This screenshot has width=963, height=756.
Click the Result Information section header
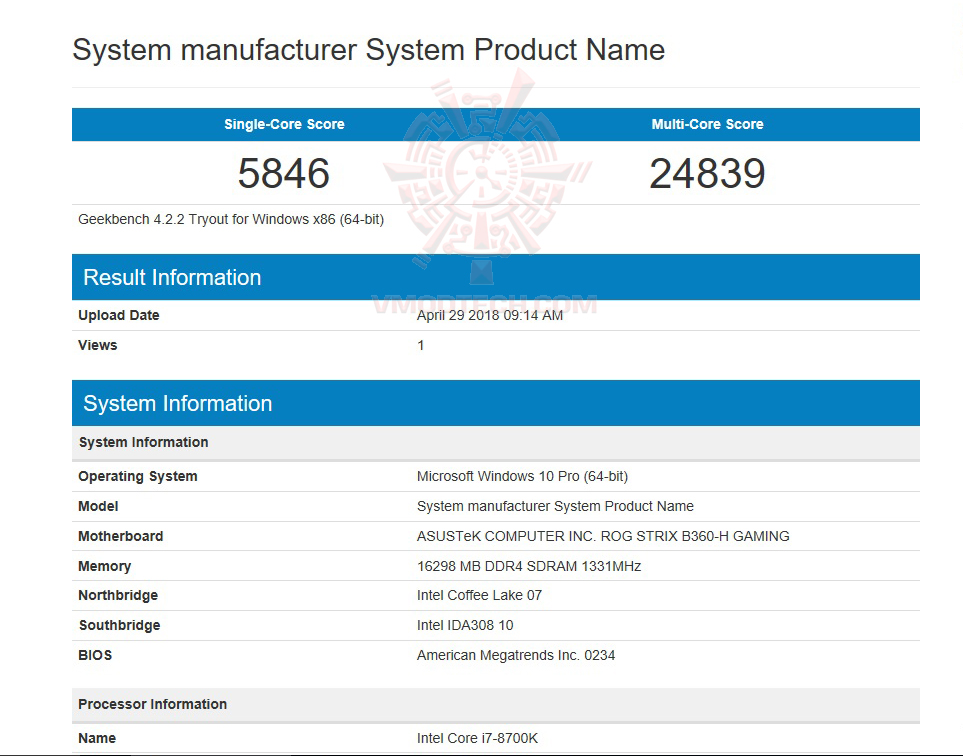(x=496, y=277)
